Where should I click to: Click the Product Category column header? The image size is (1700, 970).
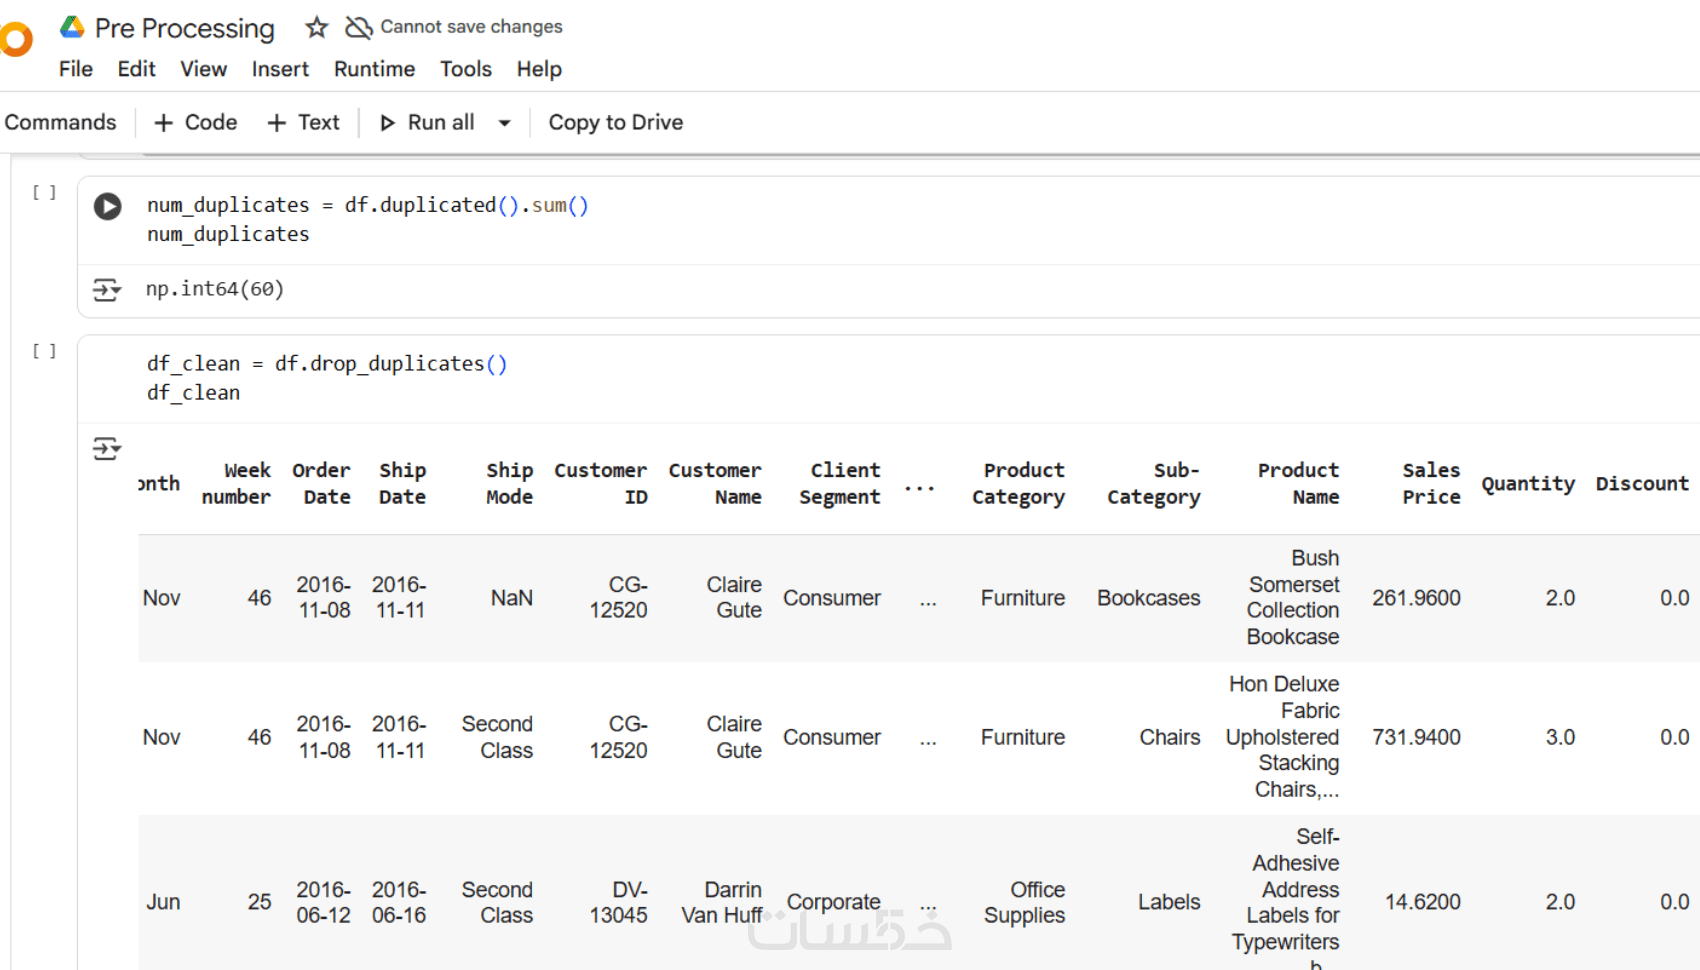pos(1018,484)
